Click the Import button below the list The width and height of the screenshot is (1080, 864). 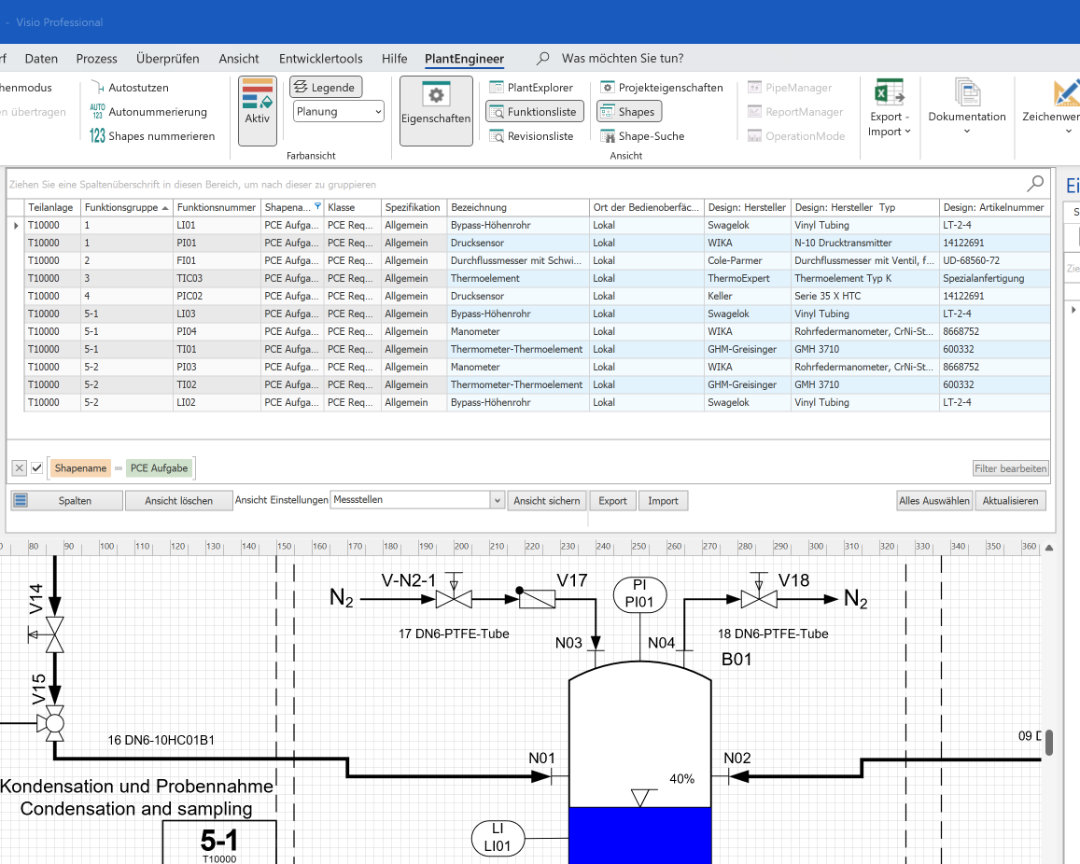[x=663, y=501]
